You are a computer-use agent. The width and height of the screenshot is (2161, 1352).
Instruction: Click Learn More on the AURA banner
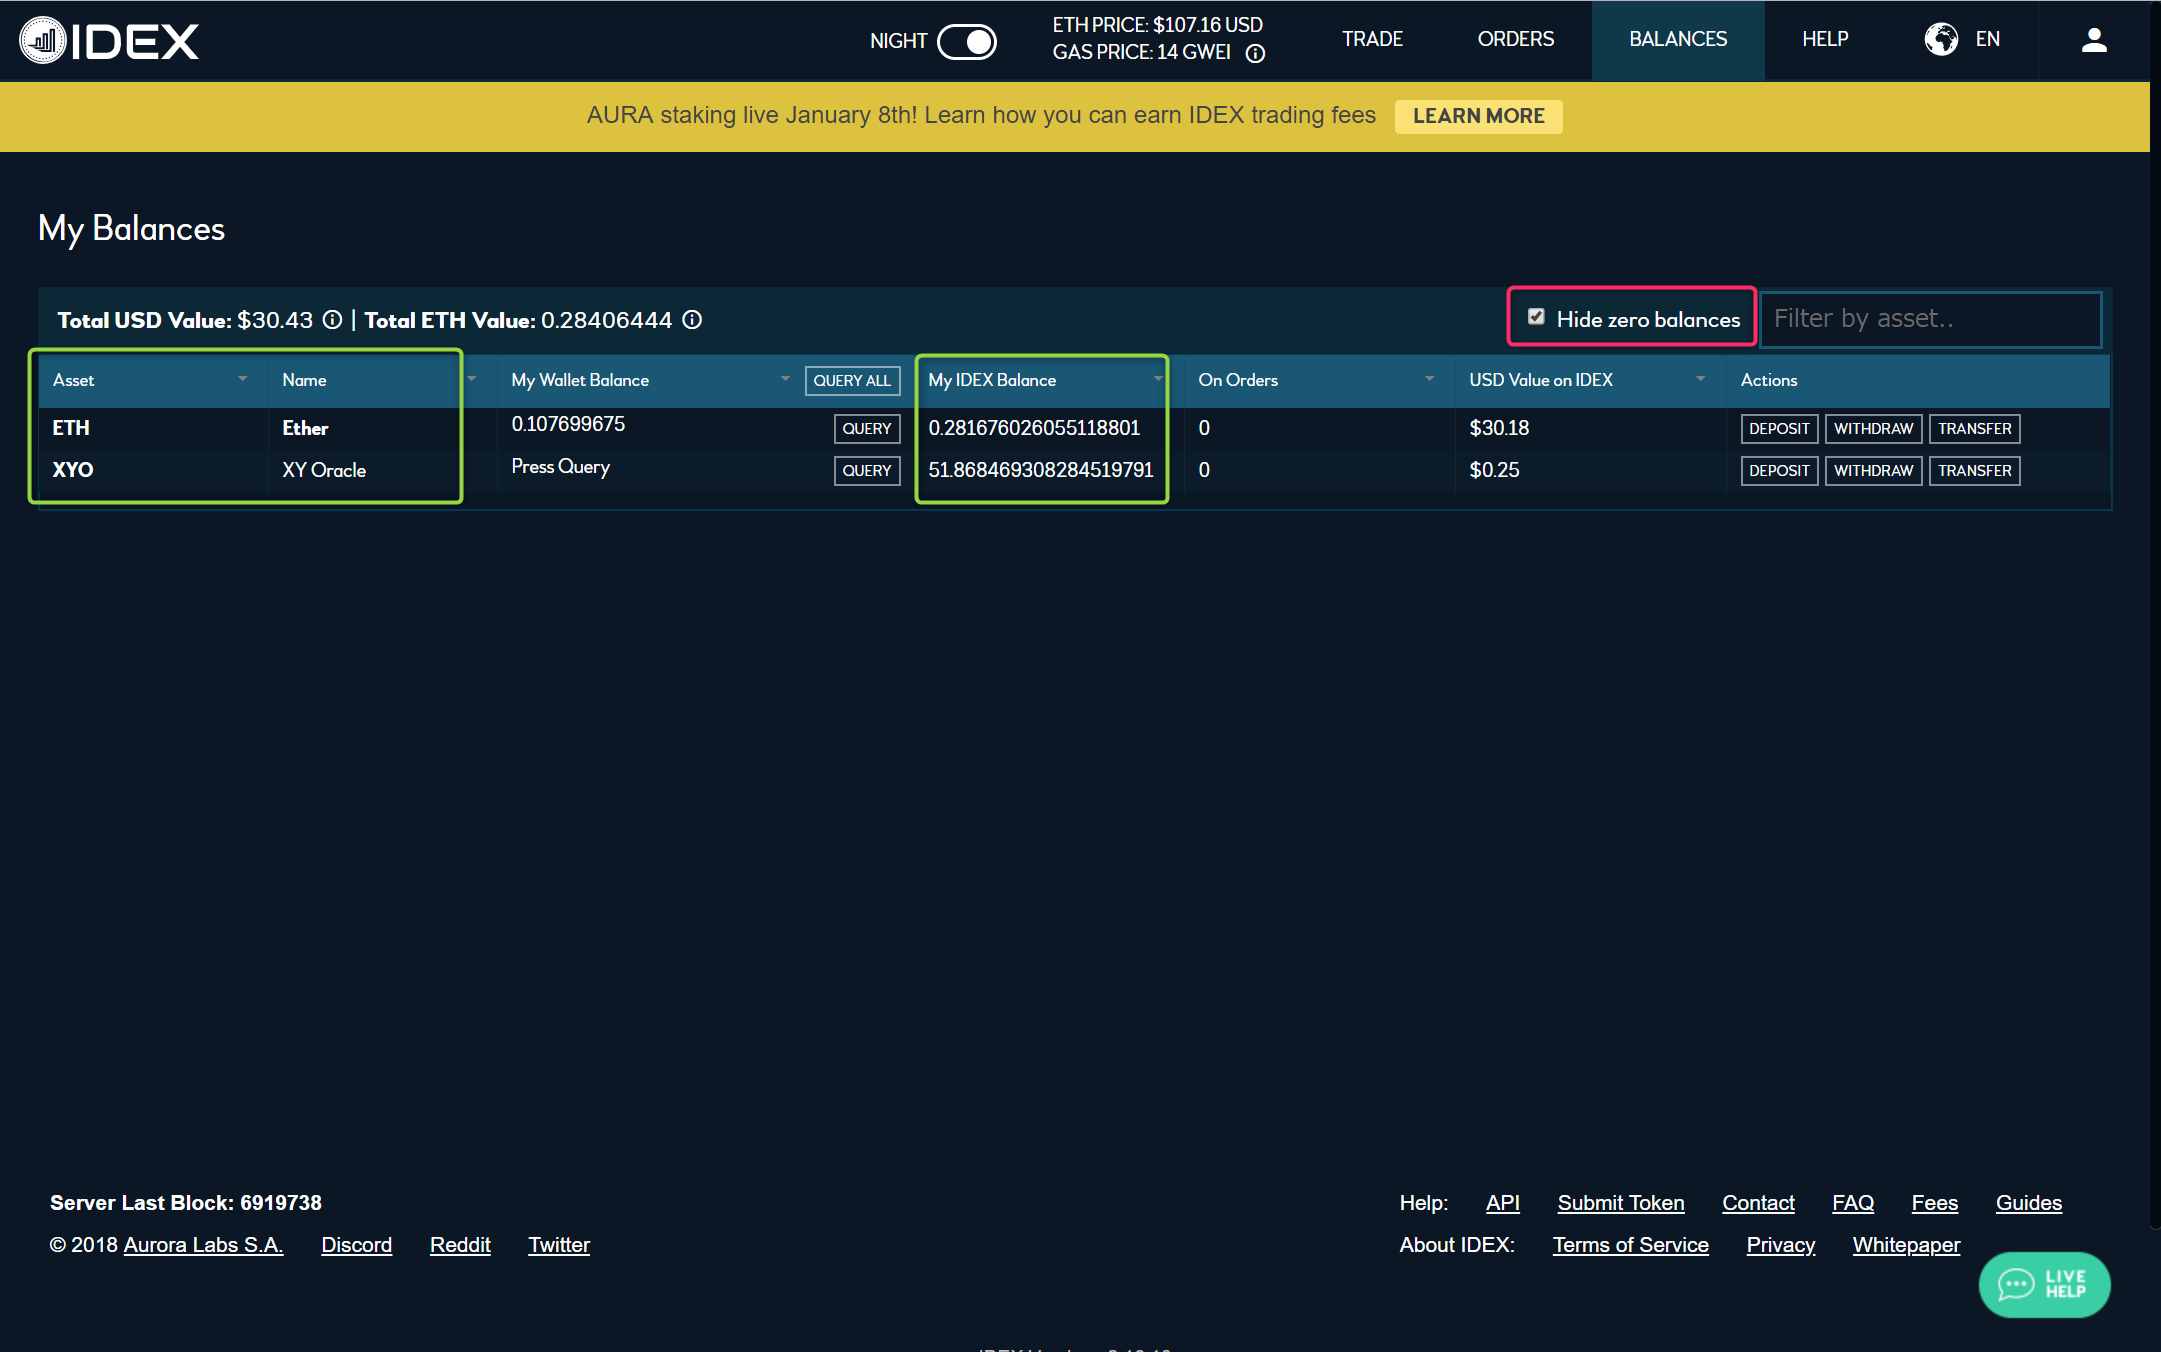point(1478,116)
